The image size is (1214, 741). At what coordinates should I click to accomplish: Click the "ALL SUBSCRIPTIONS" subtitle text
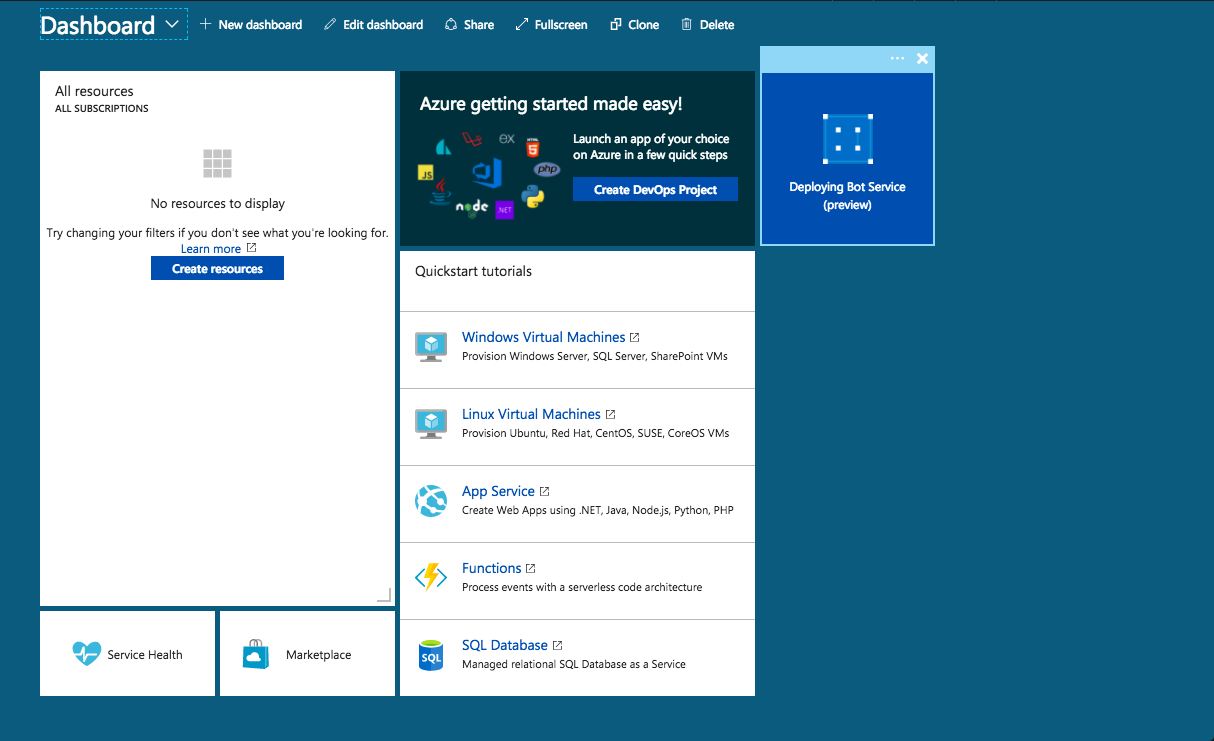(x=102, y=109)
